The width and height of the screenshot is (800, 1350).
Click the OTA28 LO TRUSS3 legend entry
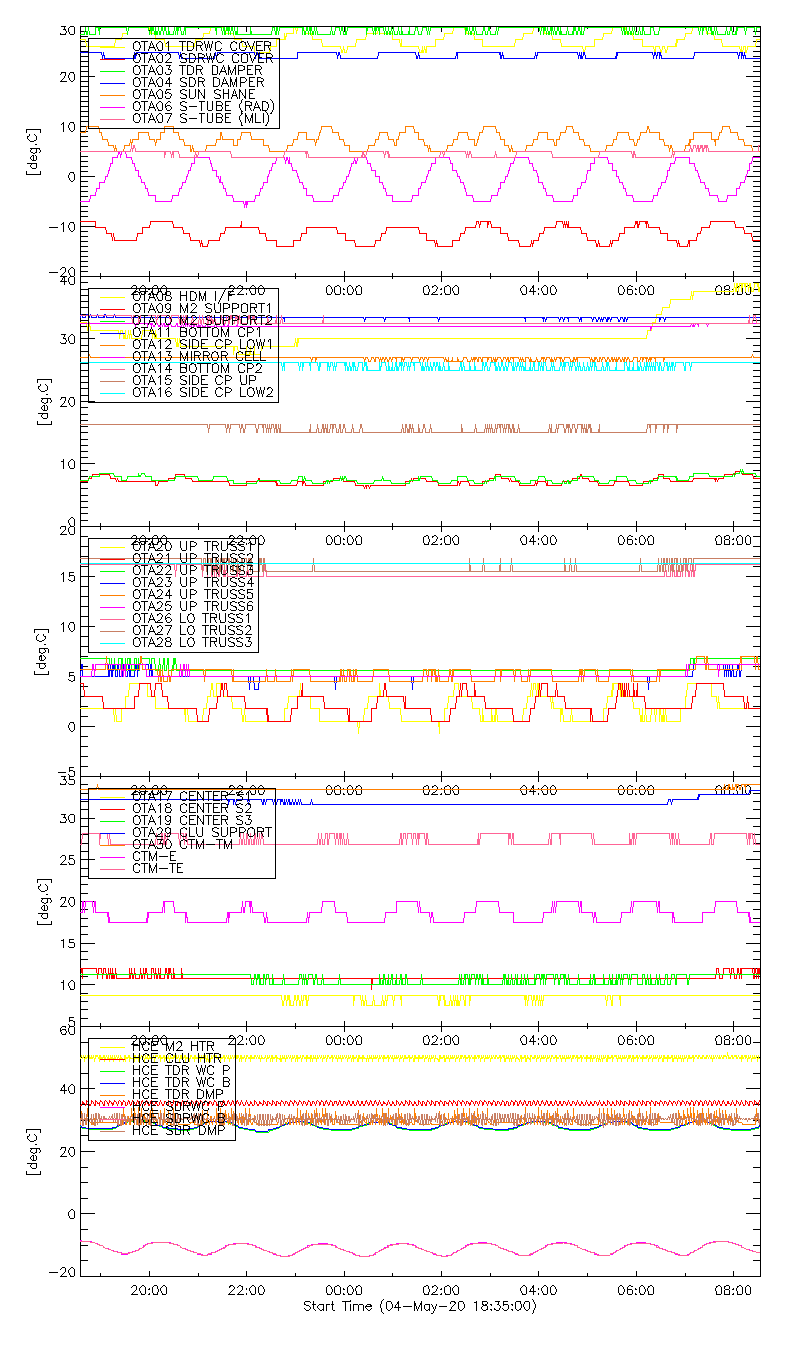click(x=180, y=642)
